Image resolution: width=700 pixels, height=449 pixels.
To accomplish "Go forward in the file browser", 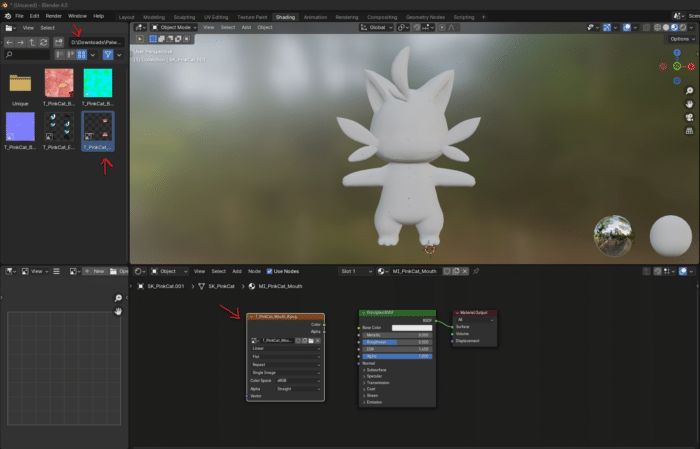I will (21, 42).
